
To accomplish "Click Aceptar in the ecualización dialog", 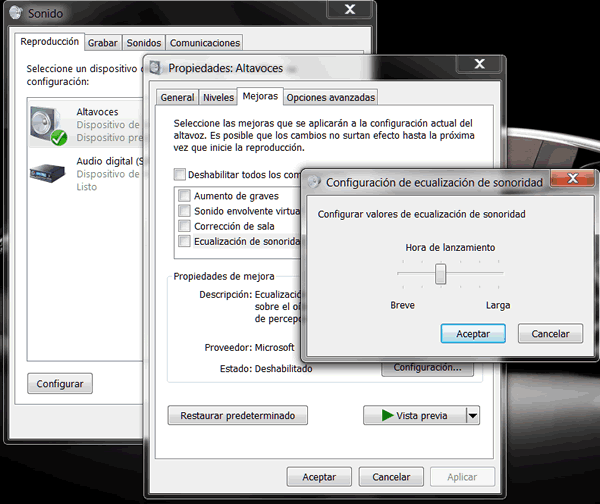I will (x=473, y=334).
